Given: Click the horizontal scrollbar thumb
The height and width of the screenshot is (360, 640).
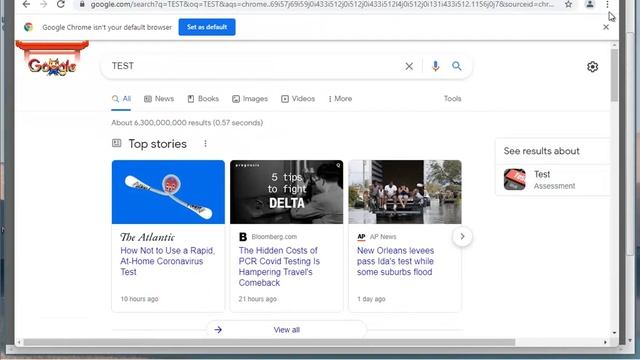Looking at the screenshot, I should point(269,342).
